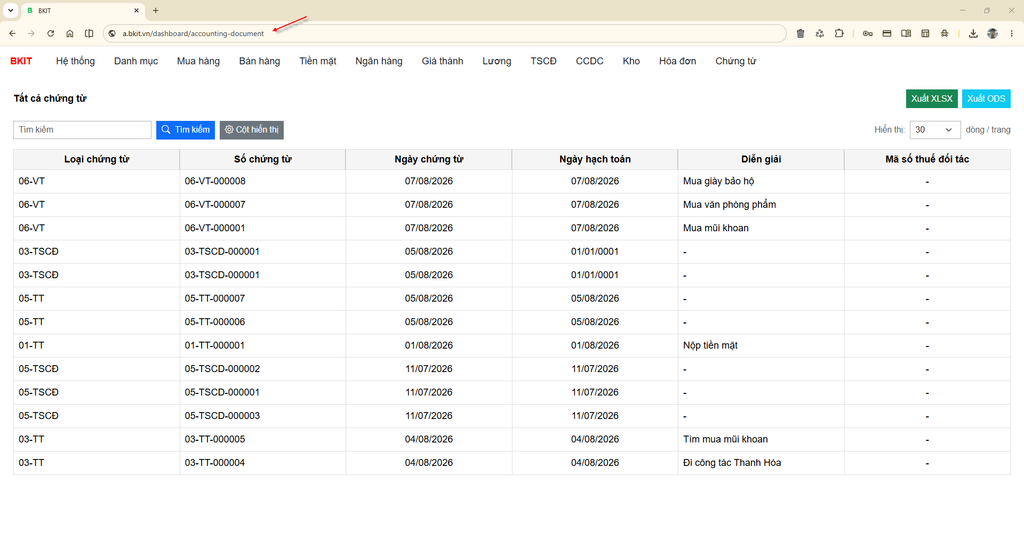Open the browser home page
Viewport: 1024px width, 550px height.
(70, 33)
